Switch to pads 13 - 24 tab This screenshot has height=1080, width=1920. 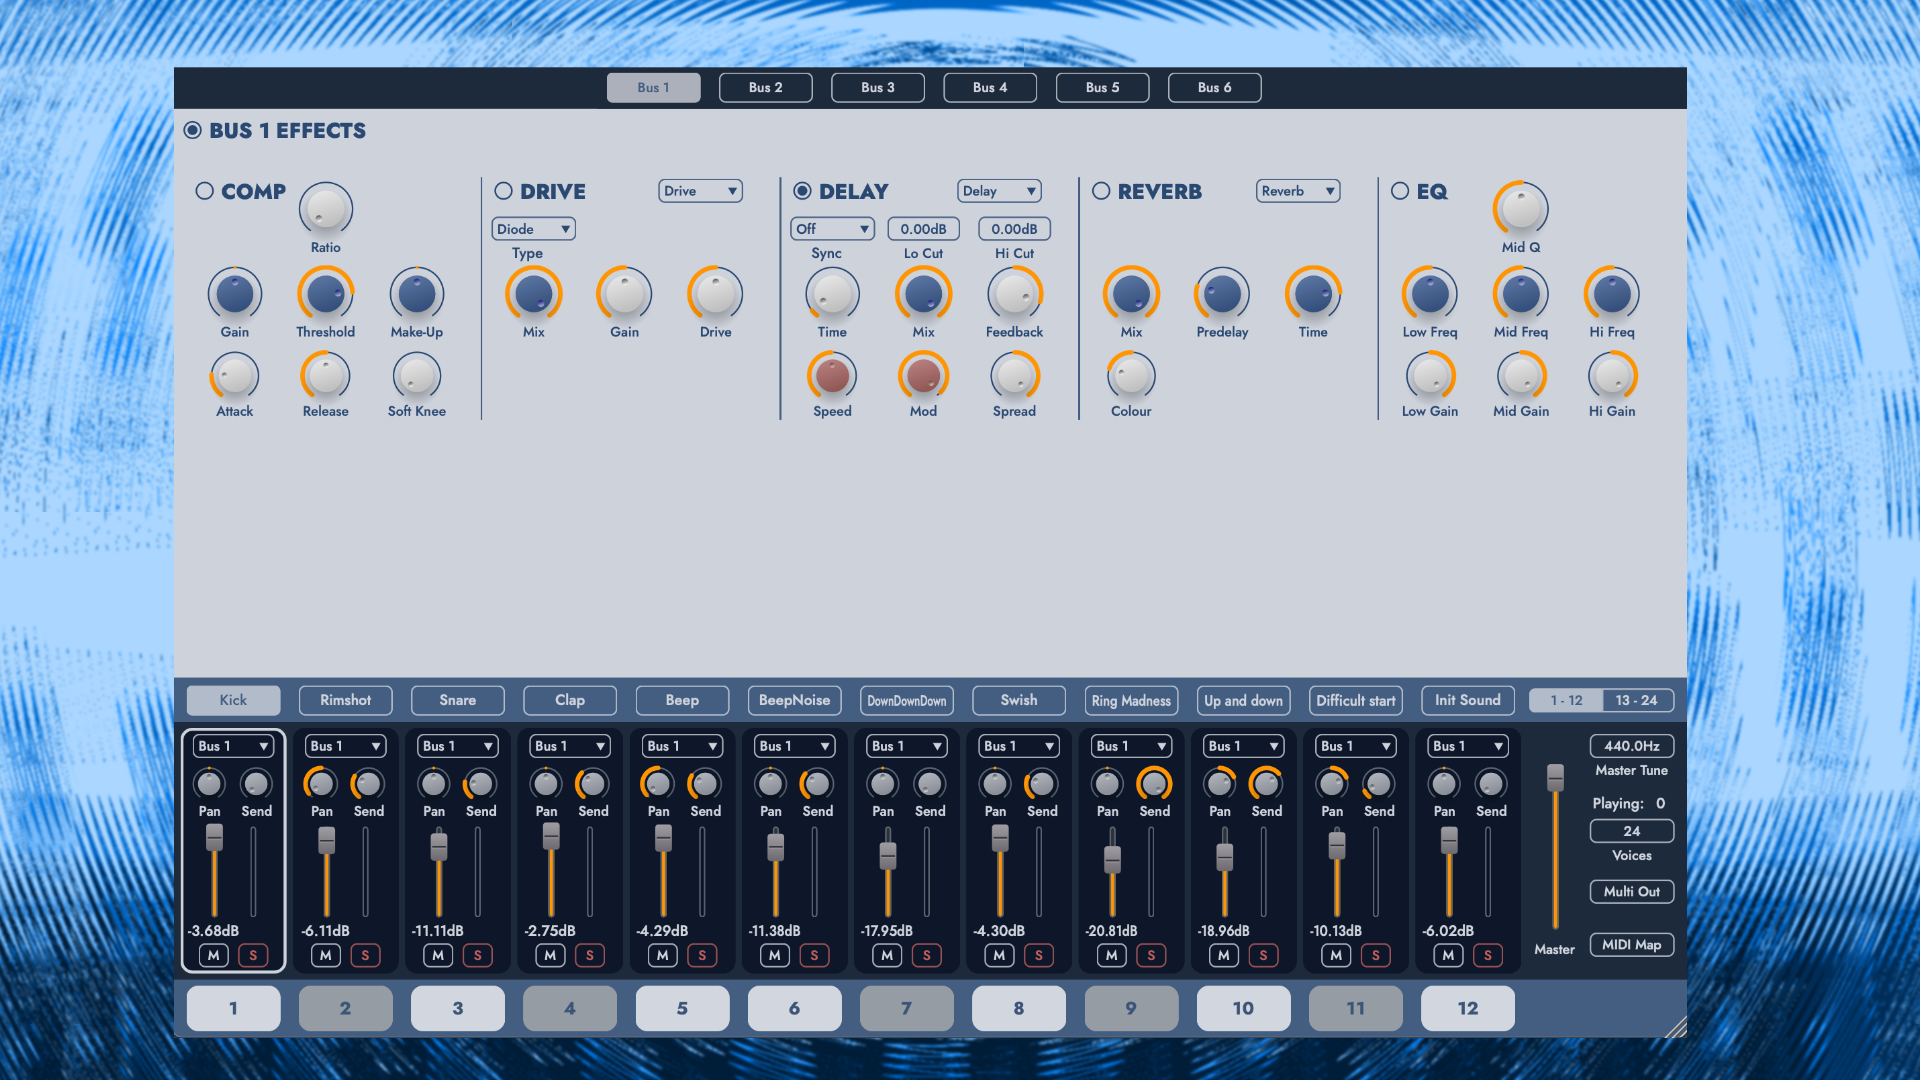tap(1636, 700)
